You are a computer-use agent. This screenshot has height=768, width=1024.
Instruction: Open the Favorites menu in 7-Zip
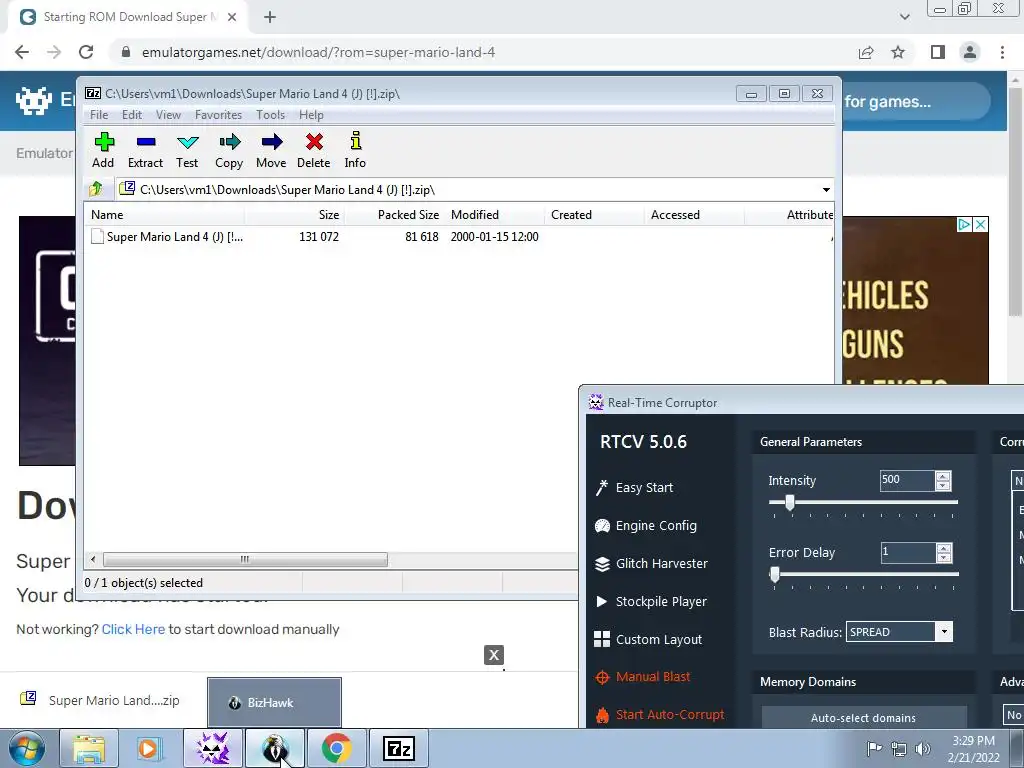[219, 115]
